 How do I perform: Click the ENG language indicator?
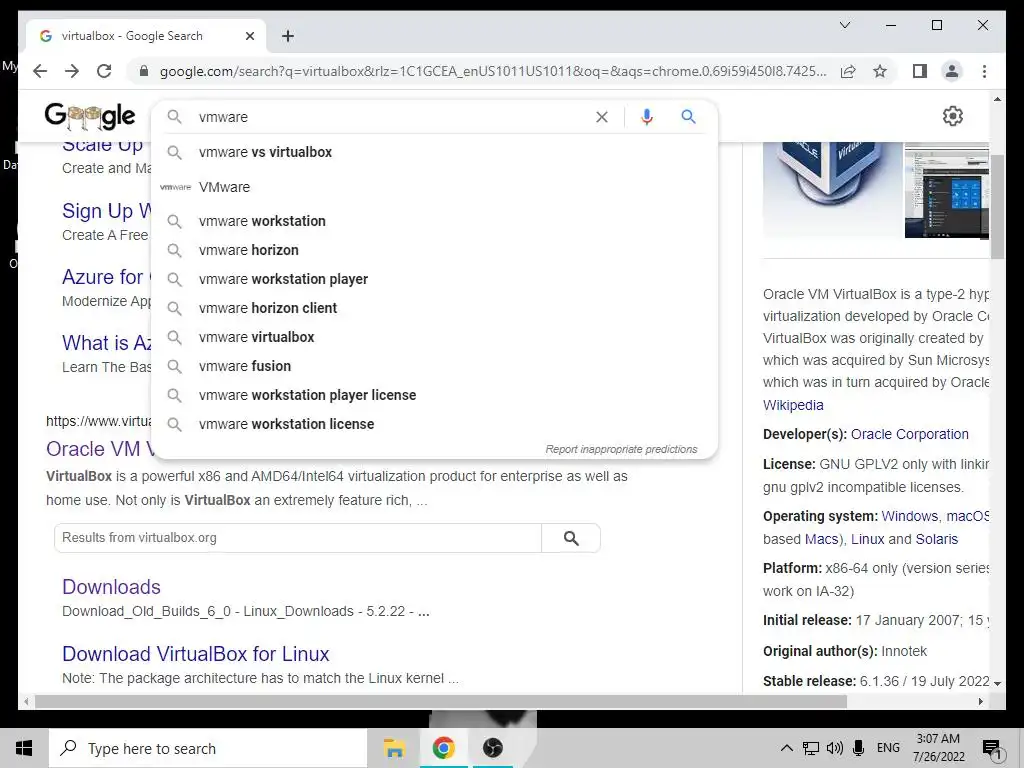[888, 748]
